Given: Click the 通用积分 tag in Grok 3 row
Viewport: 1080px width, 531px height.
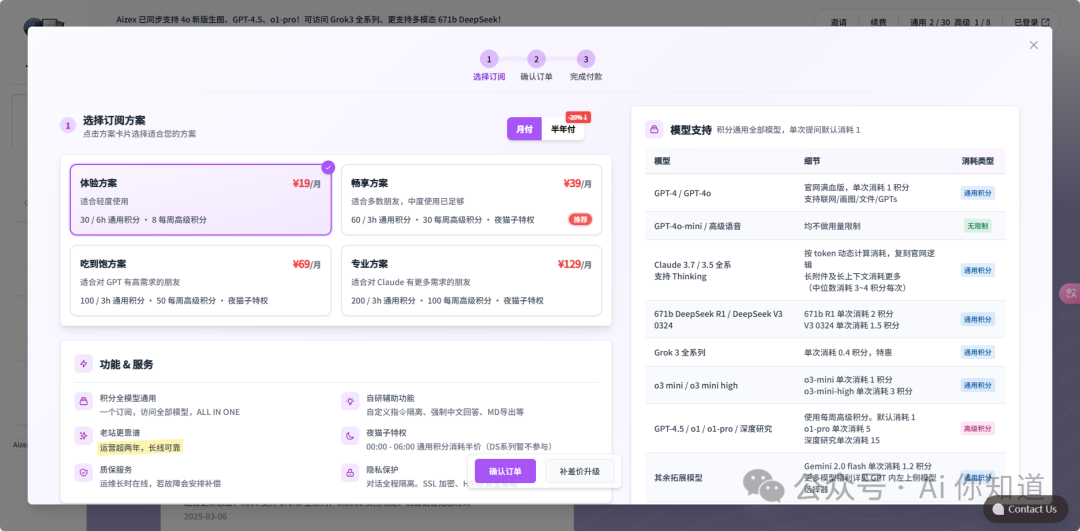Looking at the screenshot, I should tap(977, 352).
